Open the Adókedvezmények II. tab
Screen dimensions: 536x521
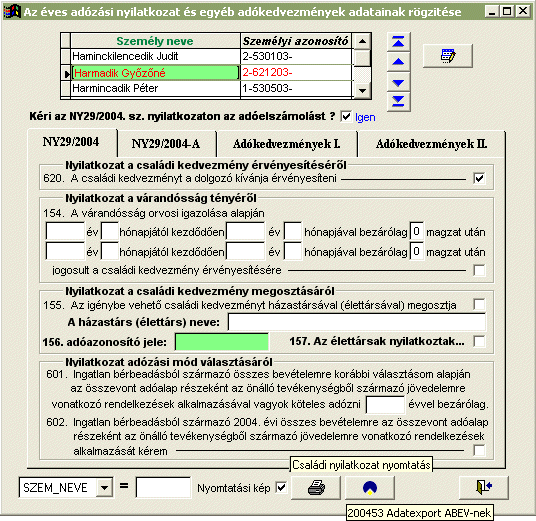[431, 144]
